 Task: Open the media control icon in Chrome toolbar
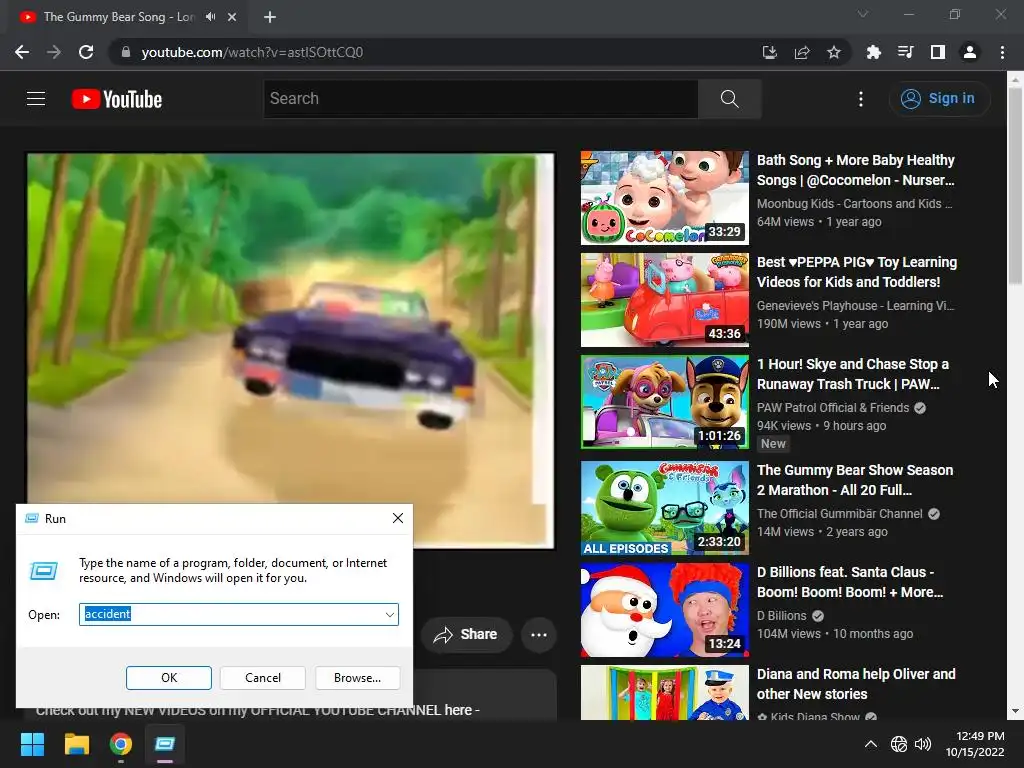[905, 52]
